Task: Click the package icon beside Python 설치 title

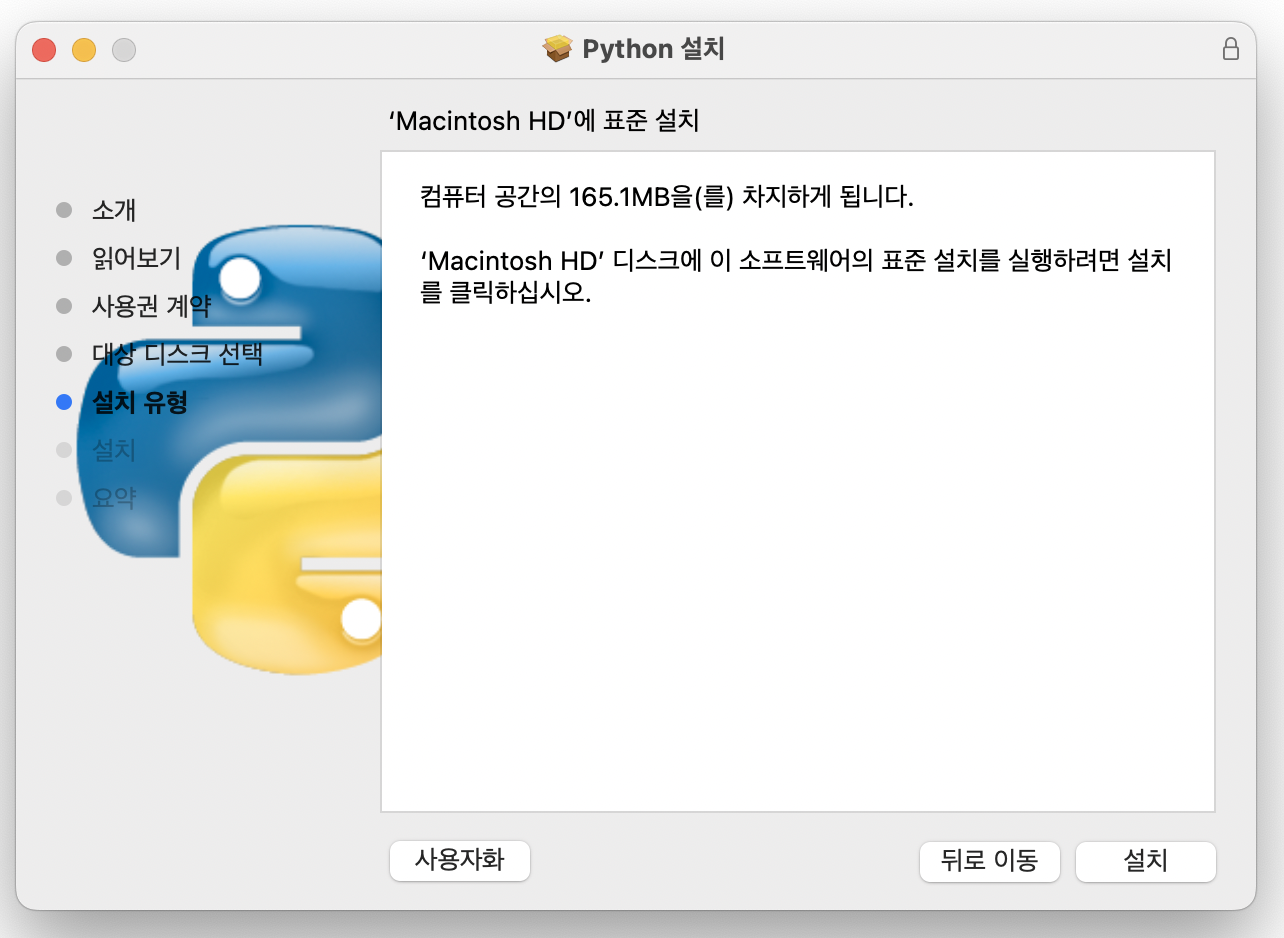Action: (x=557, y=49)
